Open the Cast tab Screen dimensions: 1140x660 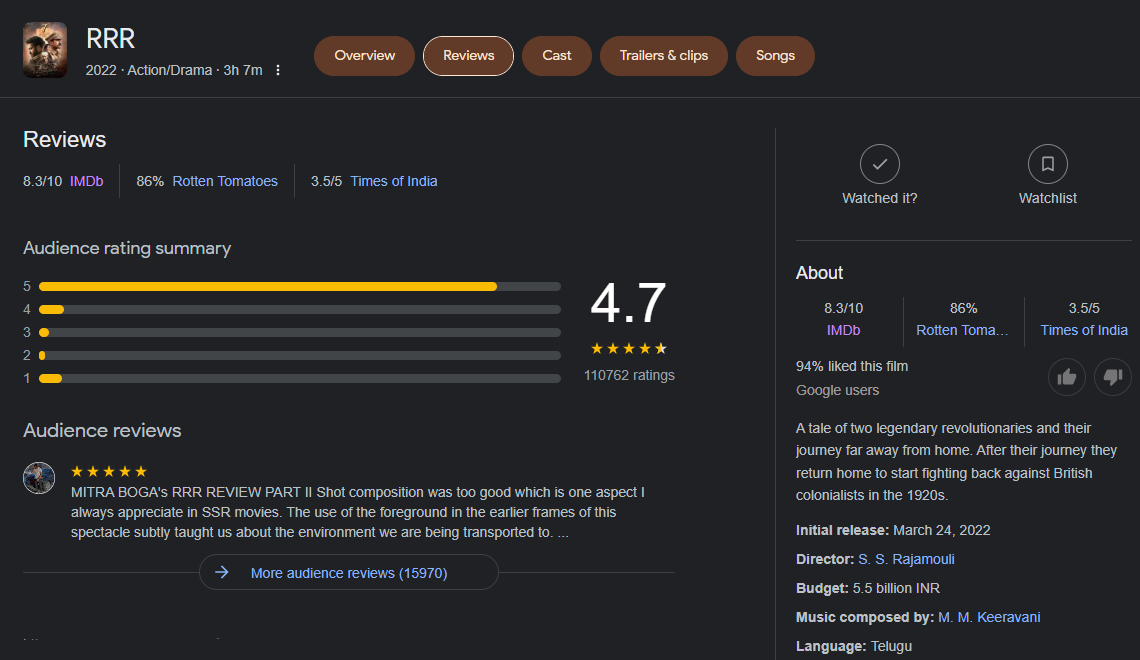pyautogui.click(x=557, y=56)
